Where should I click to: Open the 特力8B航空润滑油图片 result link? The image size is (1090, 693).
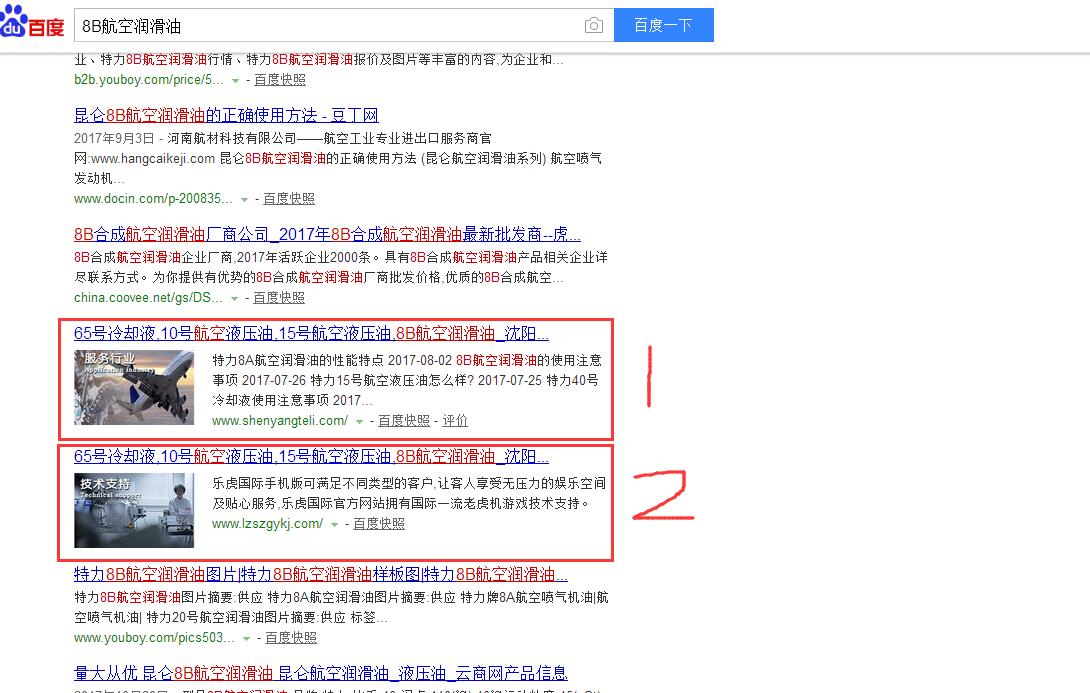pos(318,573)
